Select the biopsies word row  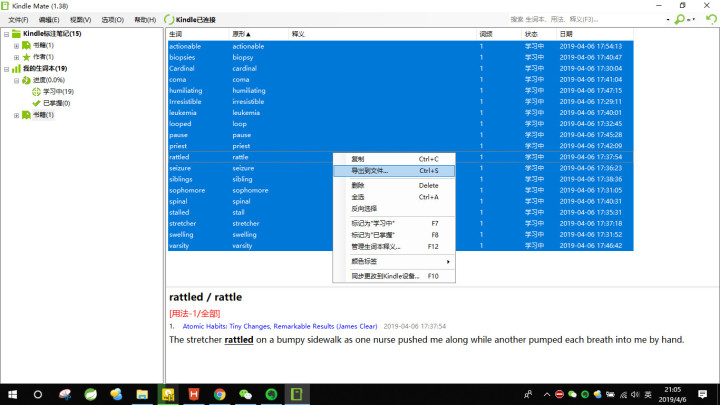pos(400,57)
